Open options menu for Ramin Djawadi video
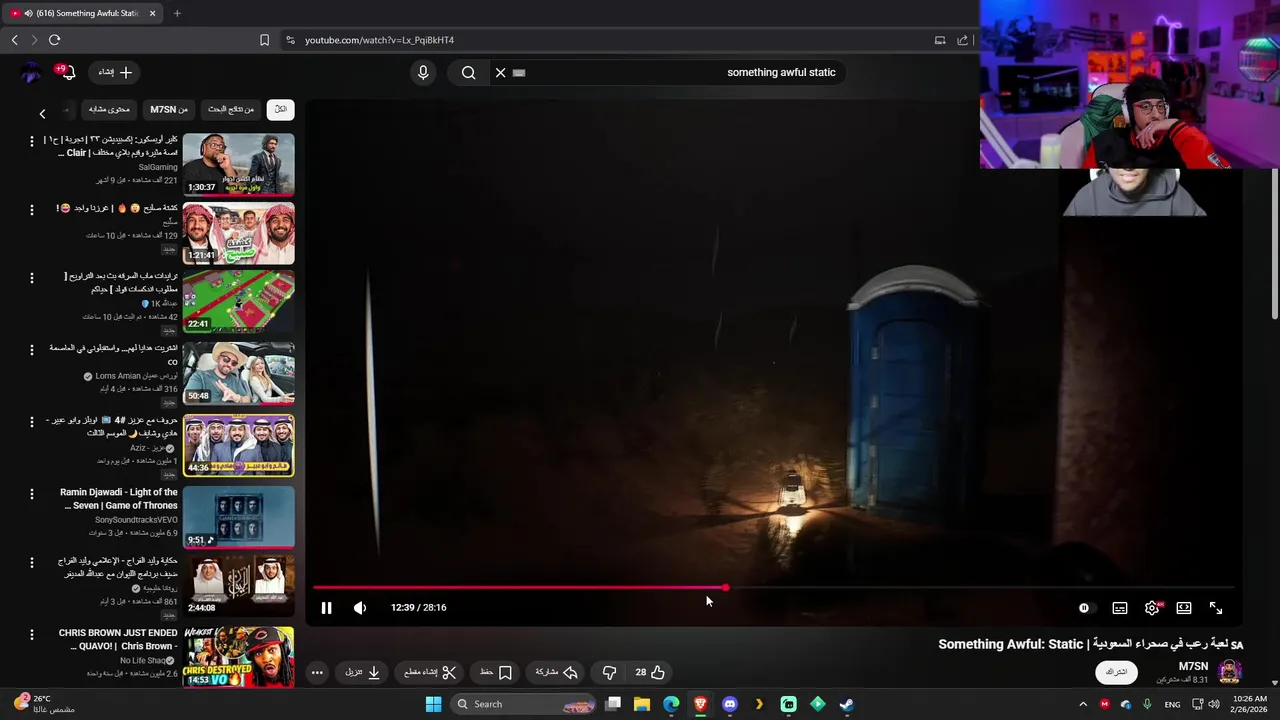Screen dimensions: 1280x720 (x=31, y=494)
